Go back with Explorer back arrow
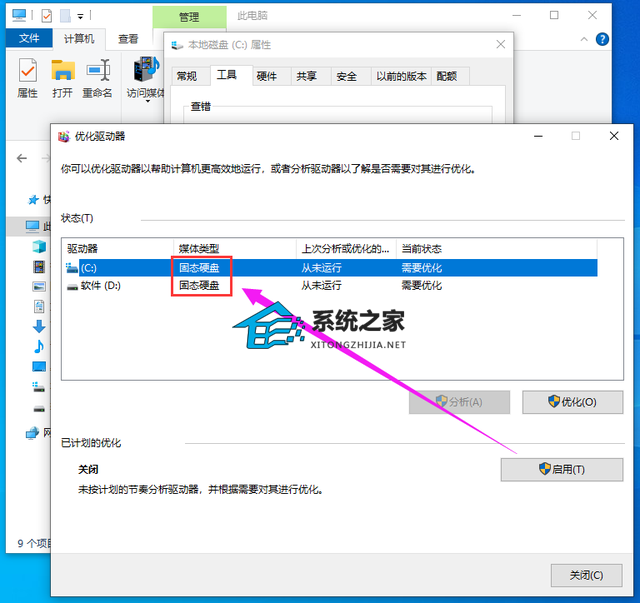 tap(22, 158)
